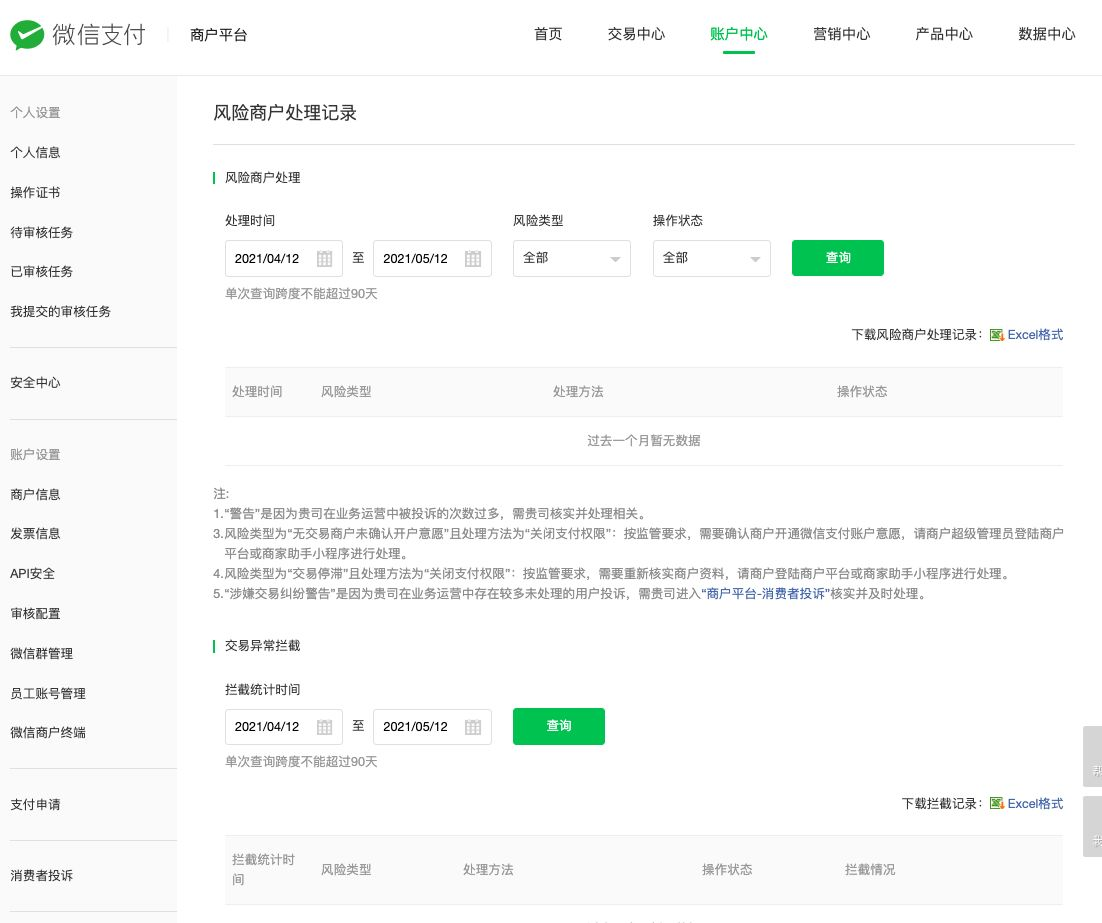Open the 数据中心 navigation tab
The image size is (1102, 923).
[1046, 34]
